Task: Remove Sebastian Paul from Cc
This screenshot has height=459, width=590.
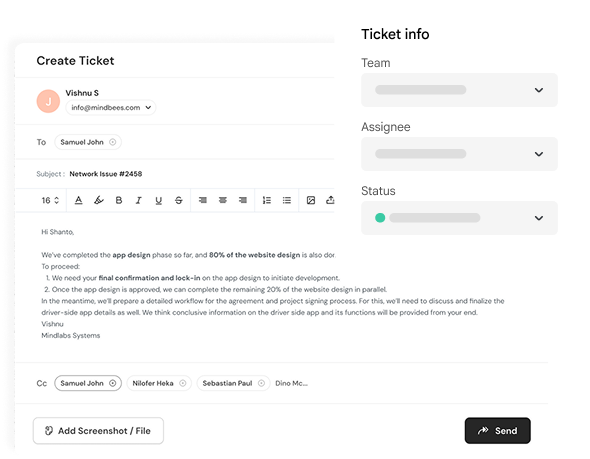Action: [x=261, y=383]
